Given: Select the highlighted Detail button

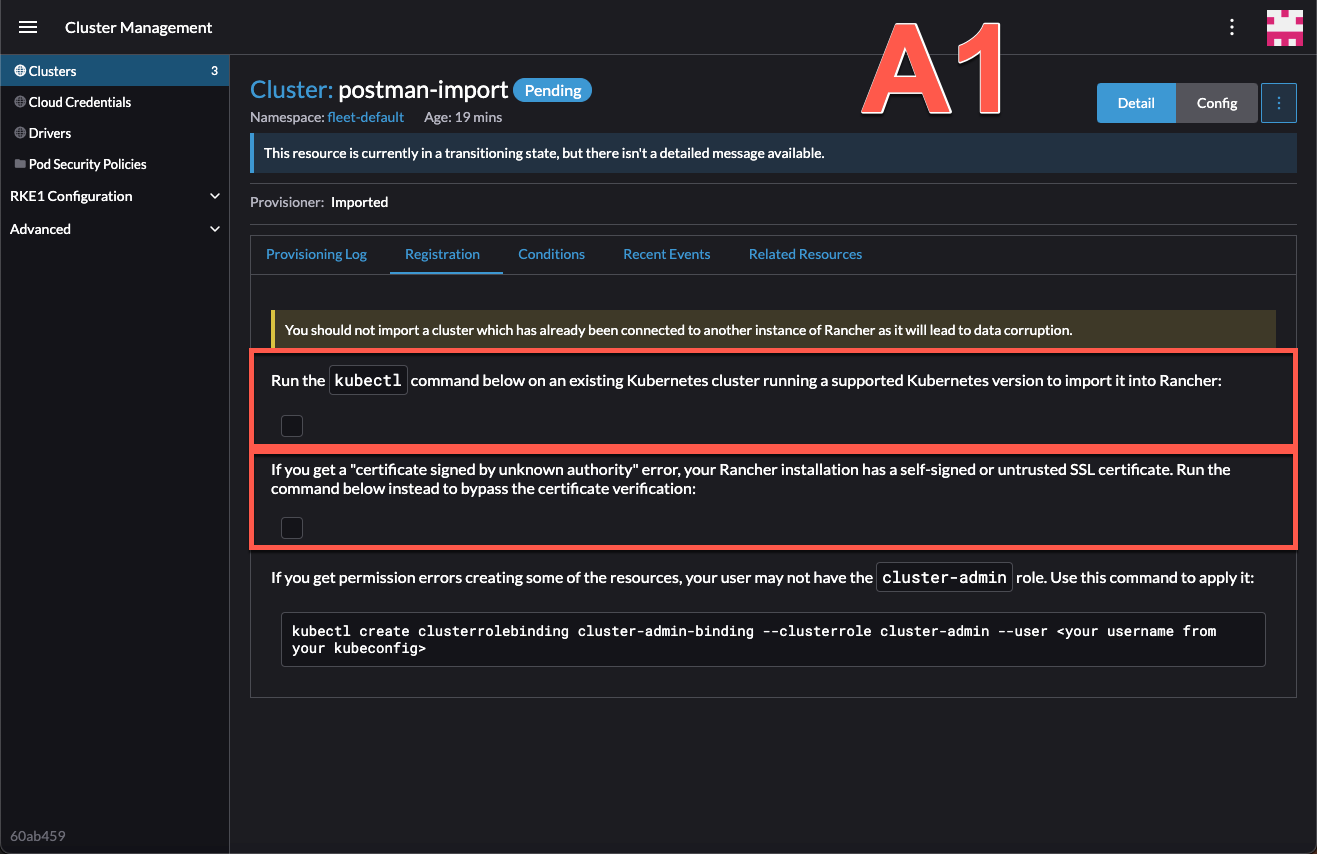Looking at the screenshot, I should pos(1136,102).
